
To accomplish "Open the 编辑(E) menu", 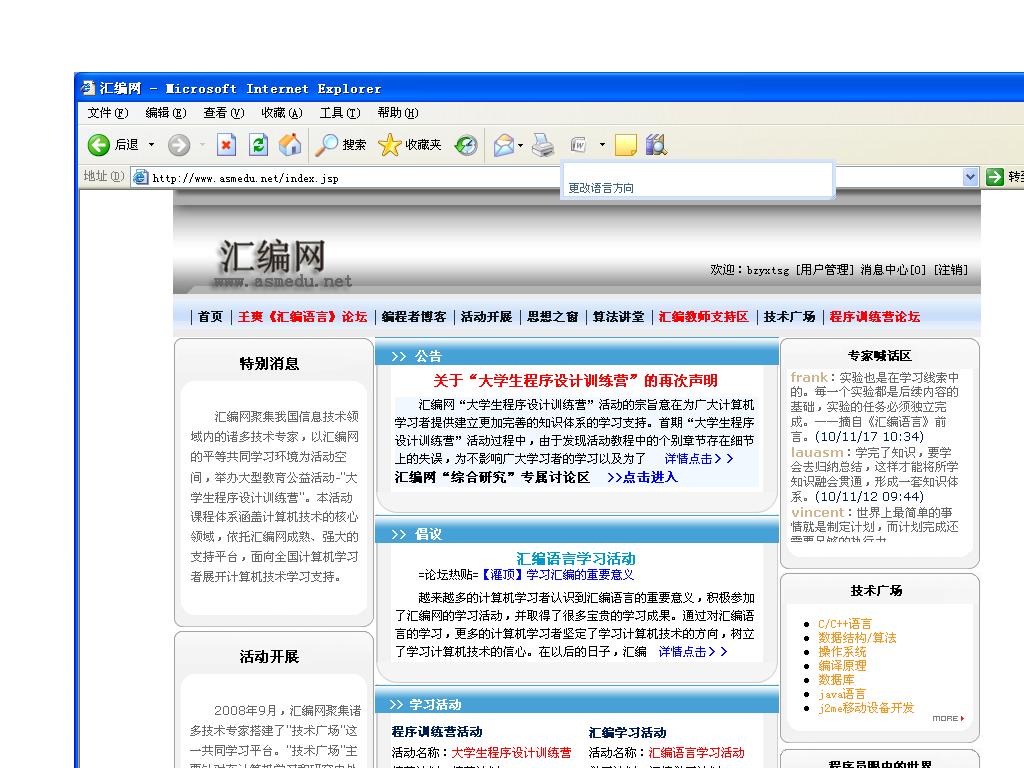I will point(166,113).
